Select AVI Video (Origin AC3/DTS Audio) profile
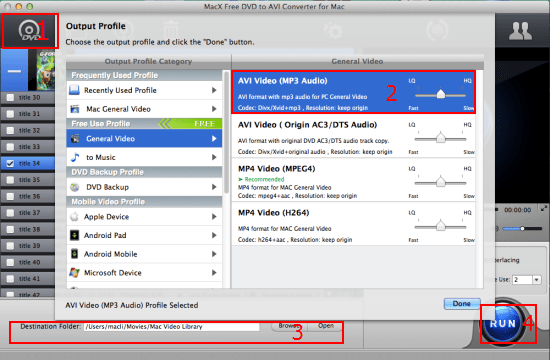This screenshot has width=550, height=360. click(x=353, y=136)
